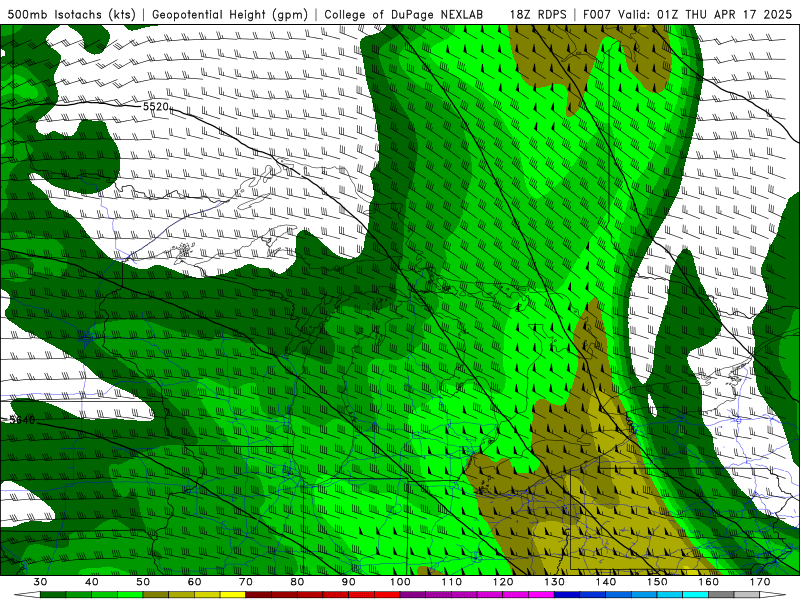Click the legend value "80"
Viewport: 800px width, 600px height.
(297, 582)
